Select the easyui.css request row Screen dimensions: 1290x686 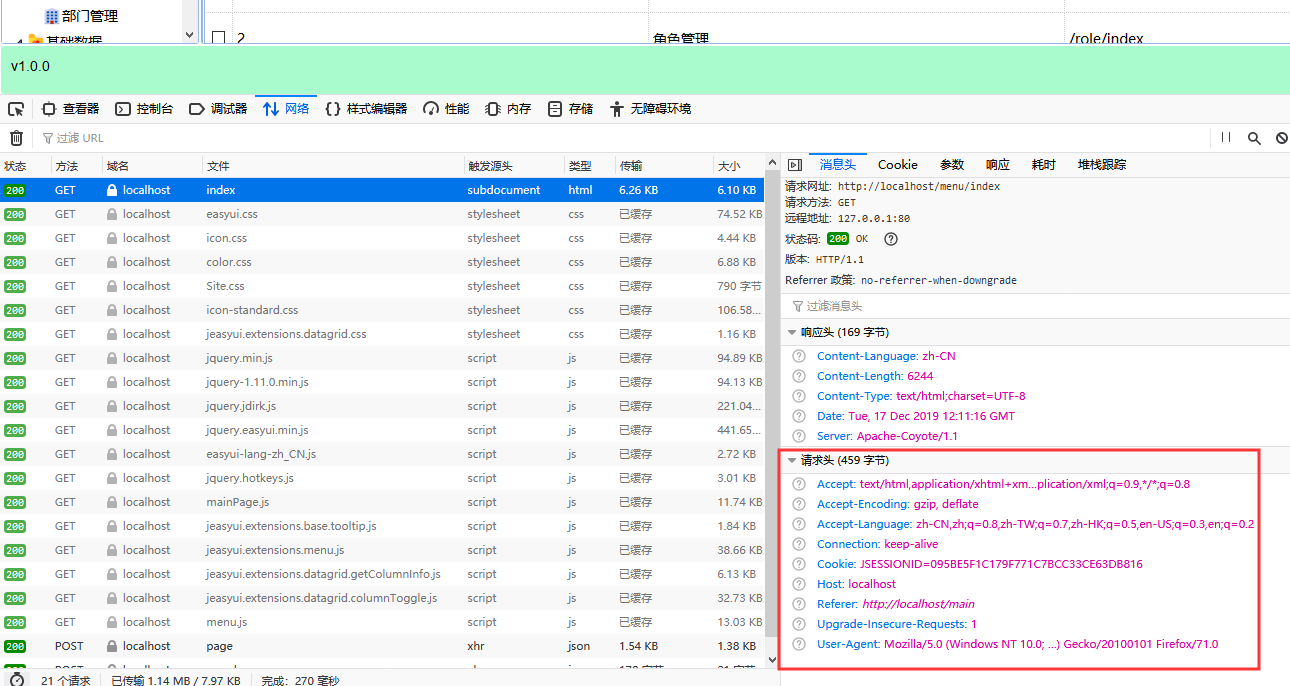382,214
